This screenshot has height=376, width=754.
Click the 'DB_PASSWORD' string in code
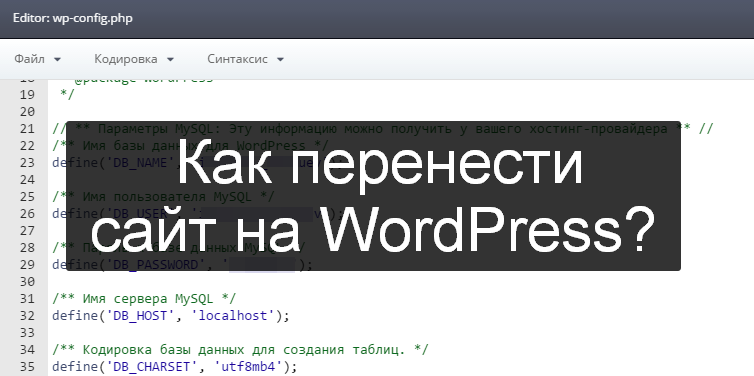coord(155,265)
